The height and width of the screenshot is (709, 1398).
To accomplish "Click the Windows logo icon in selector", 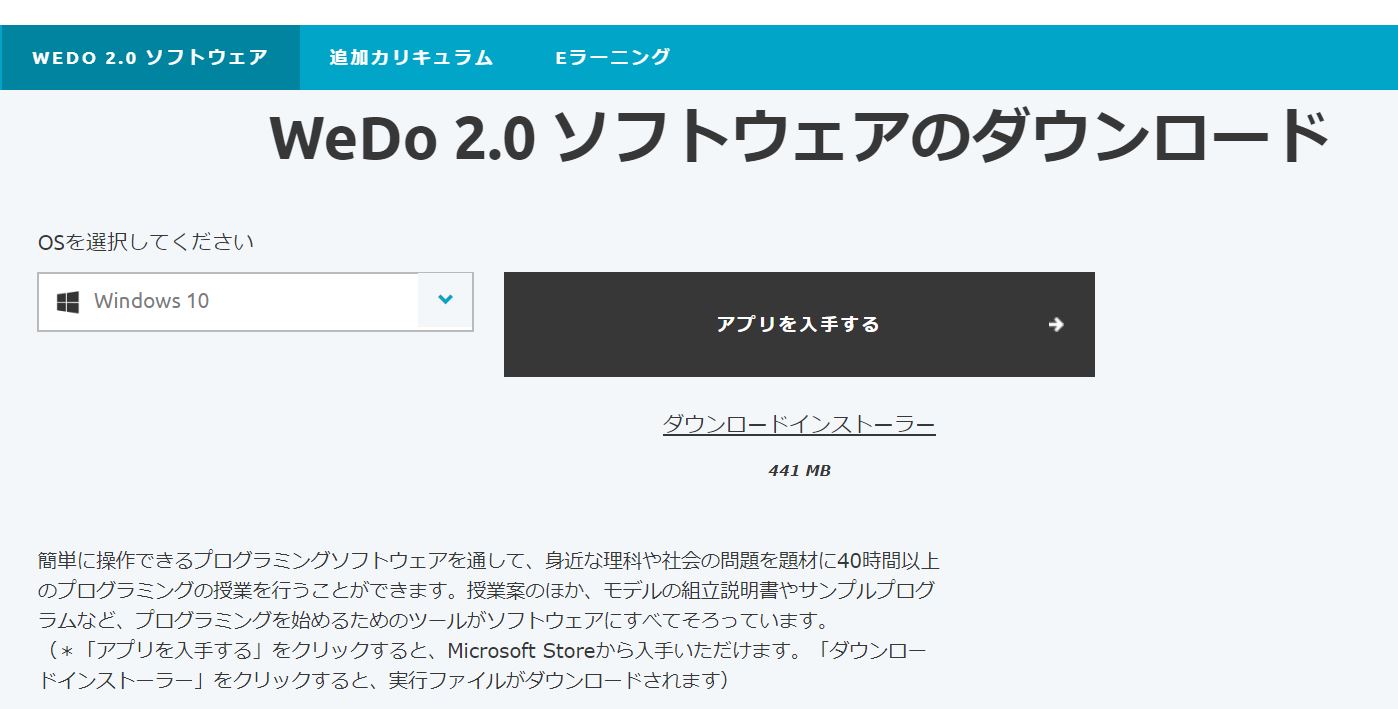I will click(68, 302).
